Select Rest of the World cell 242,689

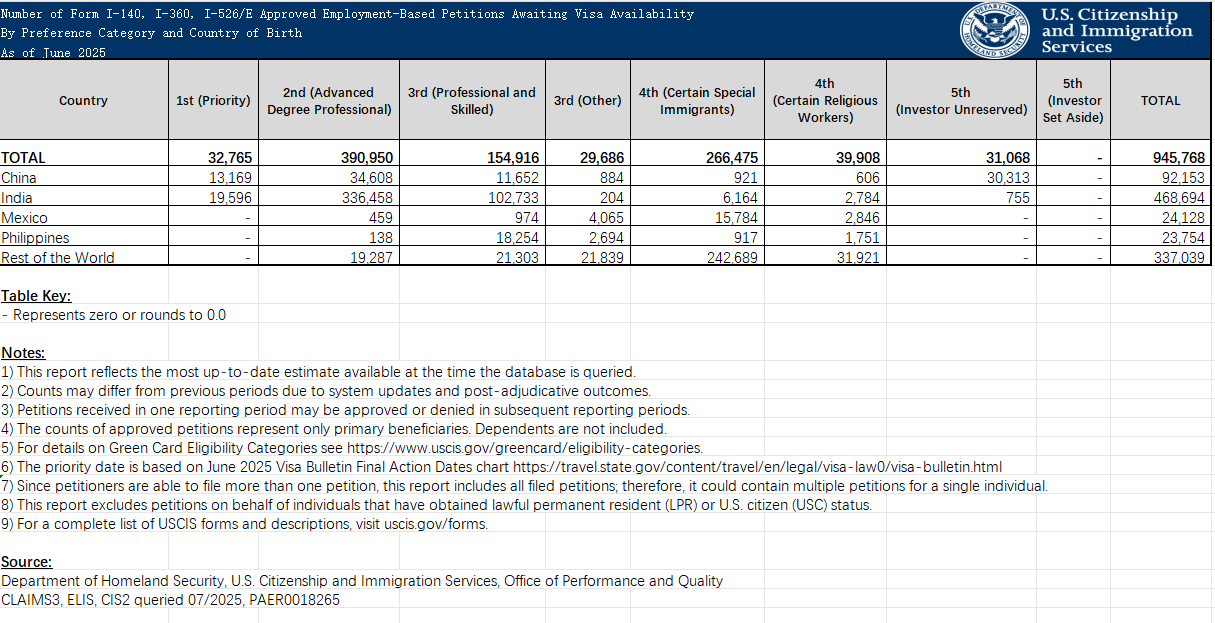pyautogui.click(x=697, y=258)
